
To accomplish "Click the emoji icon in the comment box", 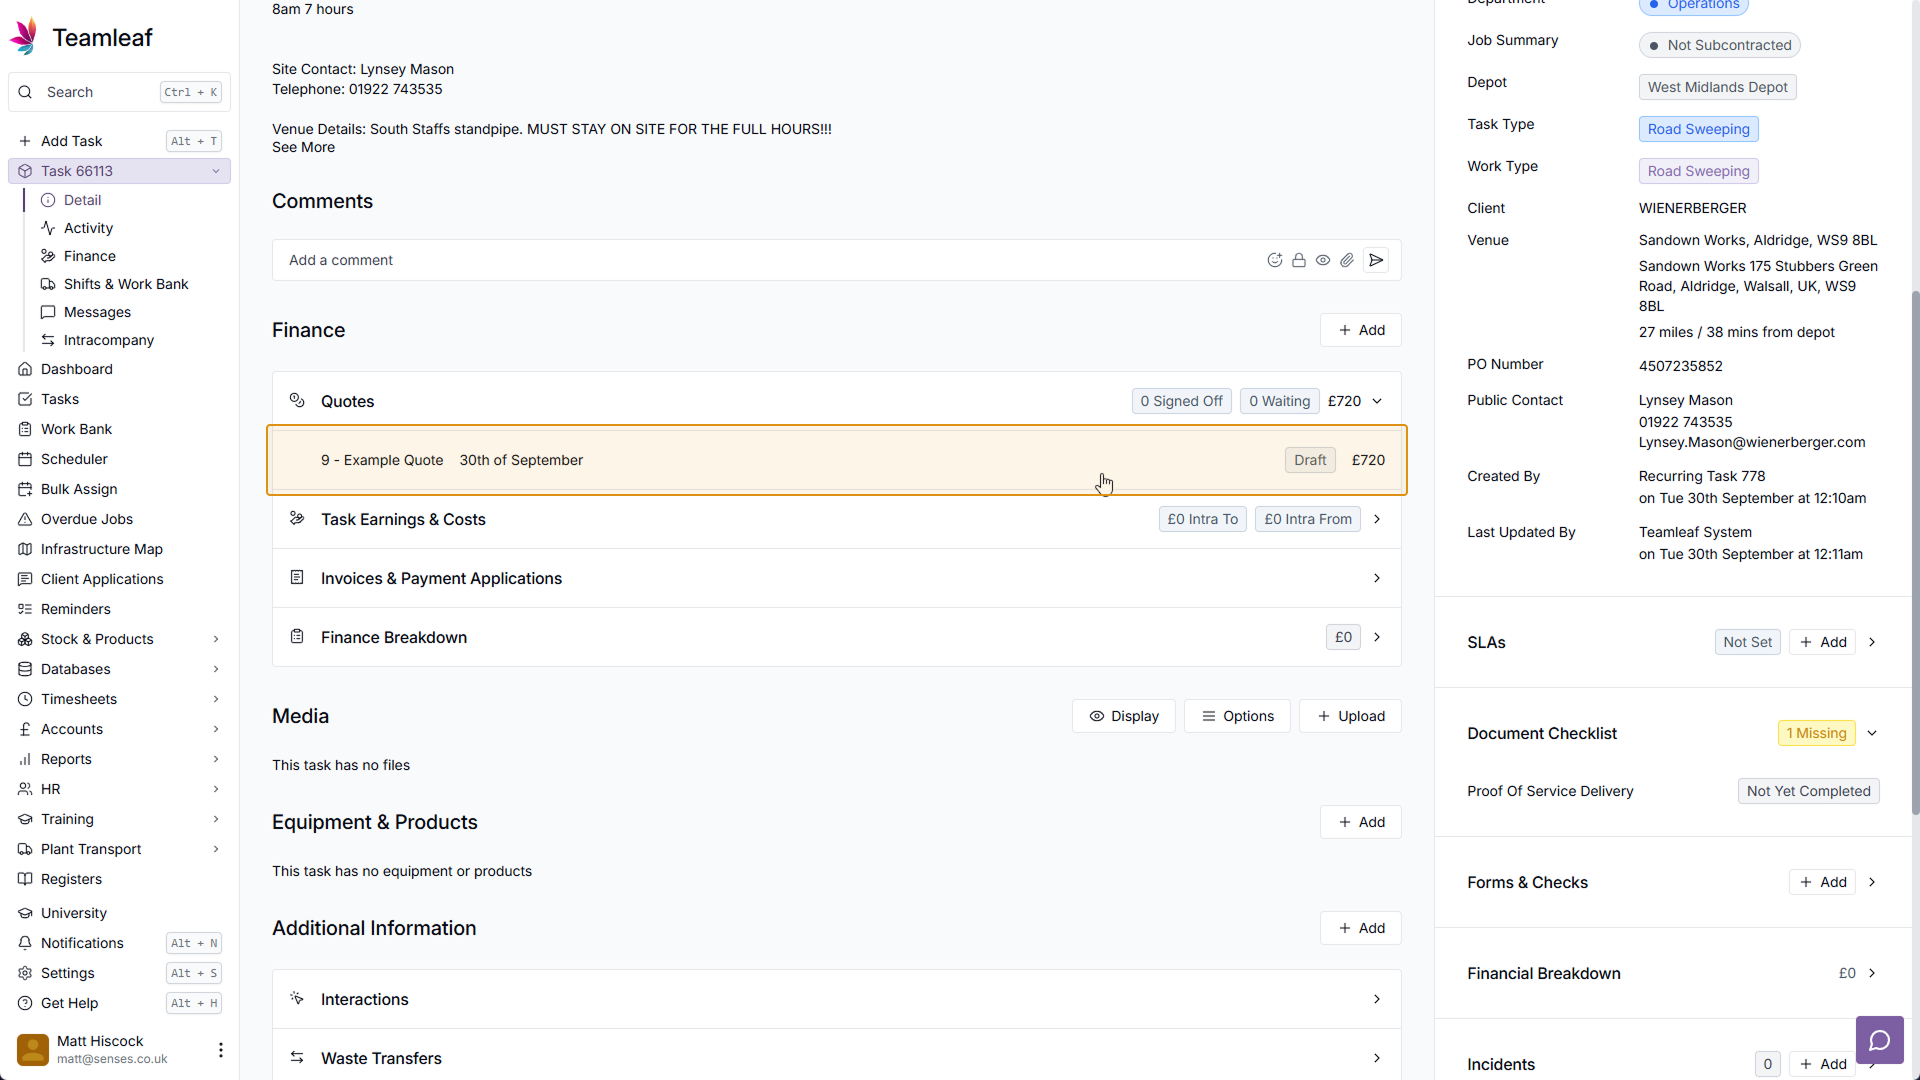I will tap(1274, 260).
